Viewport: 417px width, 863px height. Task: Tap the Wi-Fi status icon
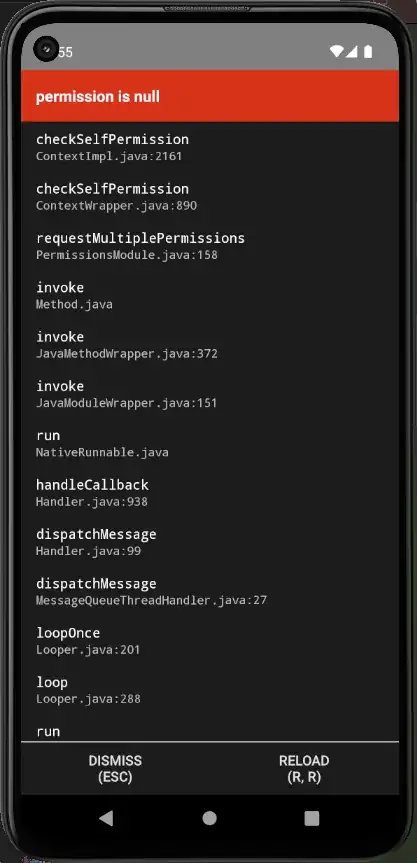point(337,52)
